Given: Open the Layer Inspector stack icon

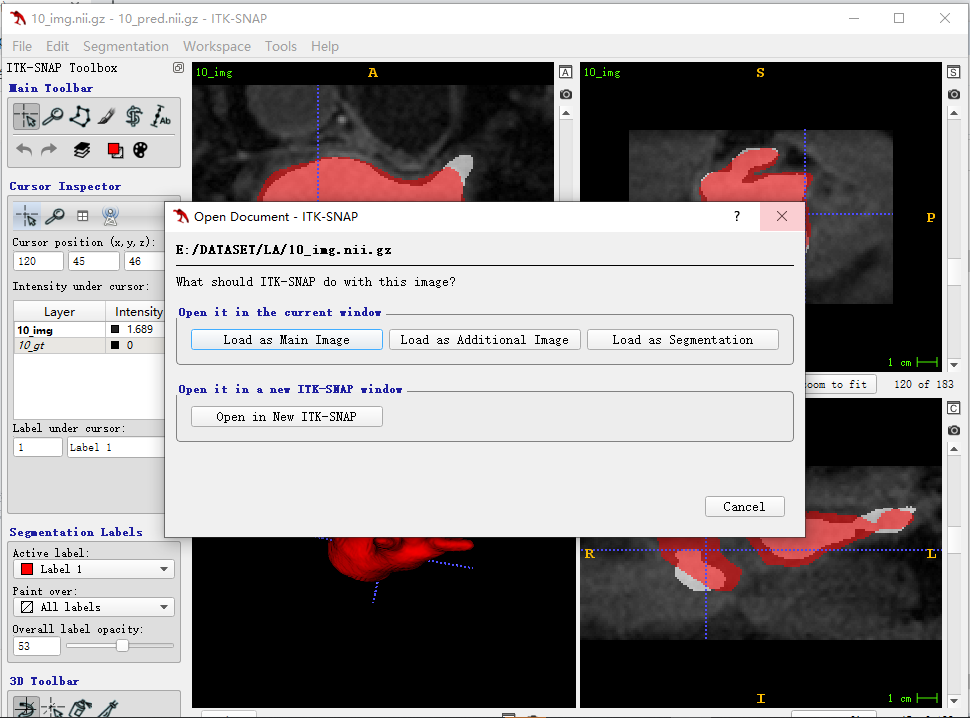Looking at the screenshot, I should pyautogui.click(x=82, y=150).
